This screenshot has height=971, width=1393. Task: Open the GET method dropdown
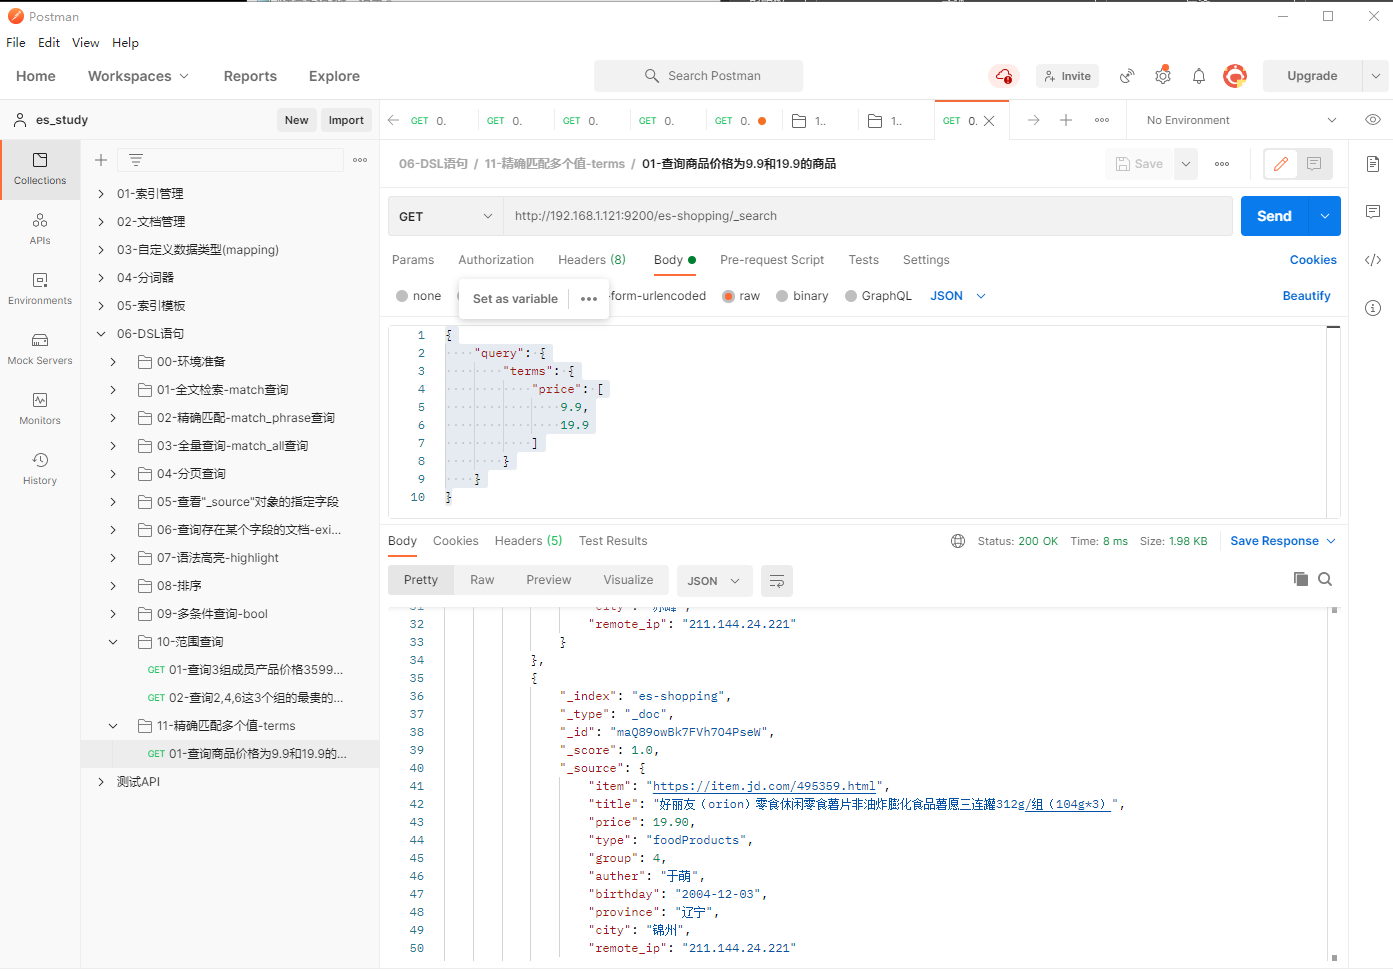click(x=445, y=216)
